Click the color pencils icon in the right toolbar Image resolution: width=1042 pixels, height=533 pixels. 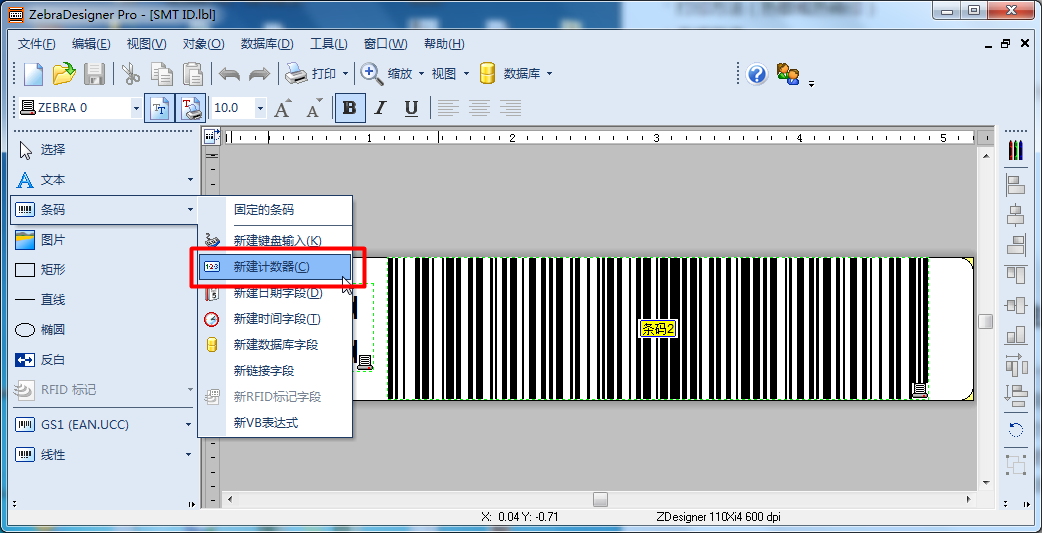(x=1016, y=150)
